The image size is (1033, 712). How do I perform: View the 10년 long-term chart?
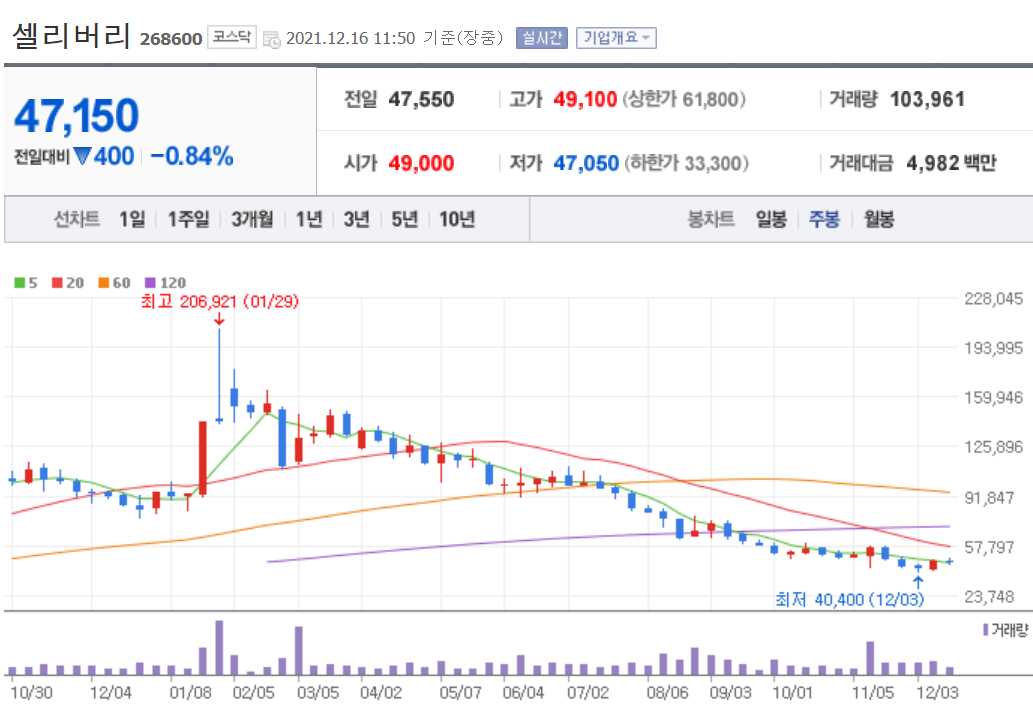coord(456,220)
